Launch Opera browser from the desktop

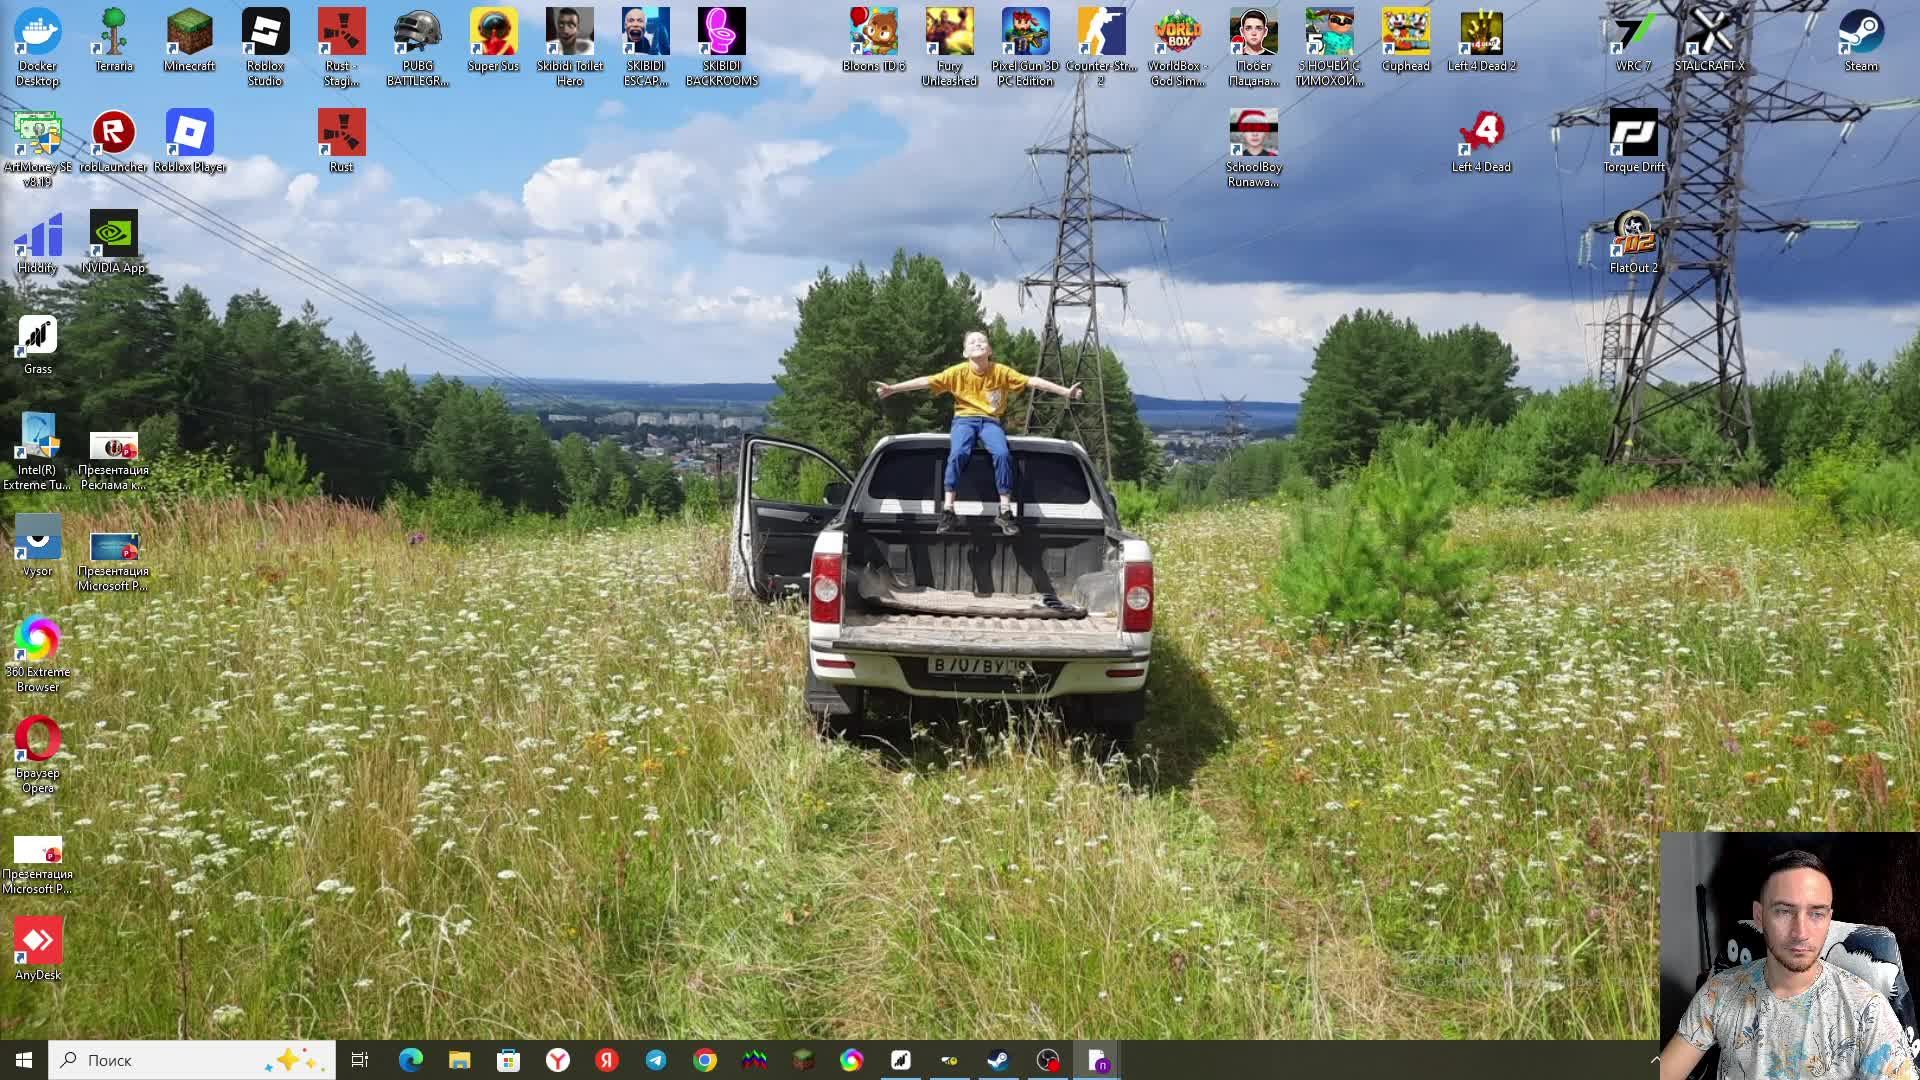click(38, 741)
